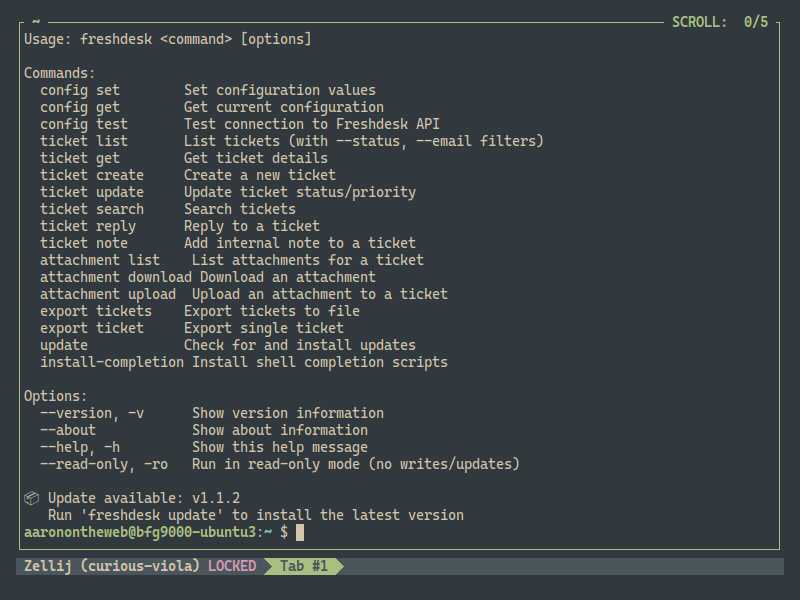
Task: Click the SCROLL: 0/5 indicator
Action: [720, 22]
